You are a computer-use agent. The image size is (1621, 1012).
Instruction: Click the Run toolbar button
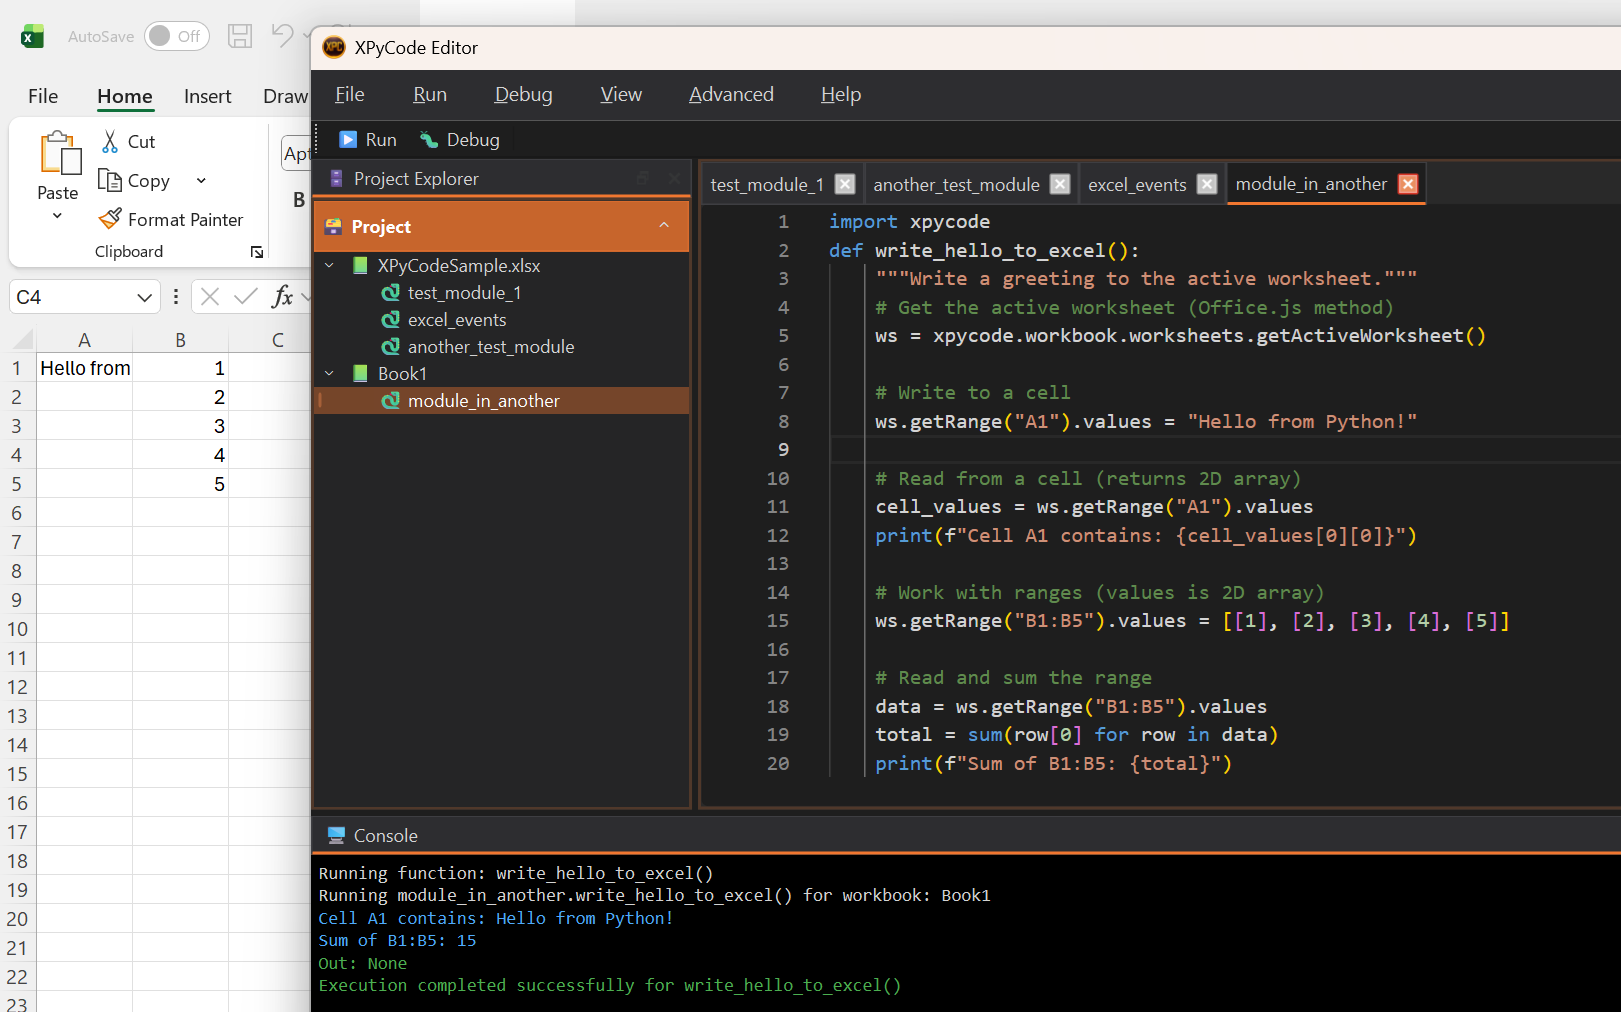pos(367,140)
